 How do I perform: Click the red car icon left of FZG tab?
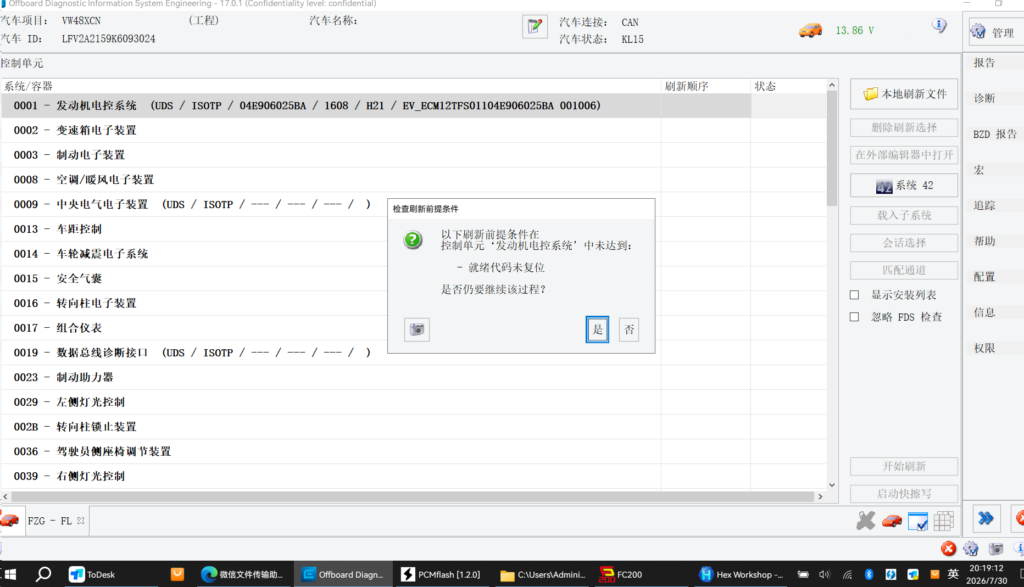(9, 520)
